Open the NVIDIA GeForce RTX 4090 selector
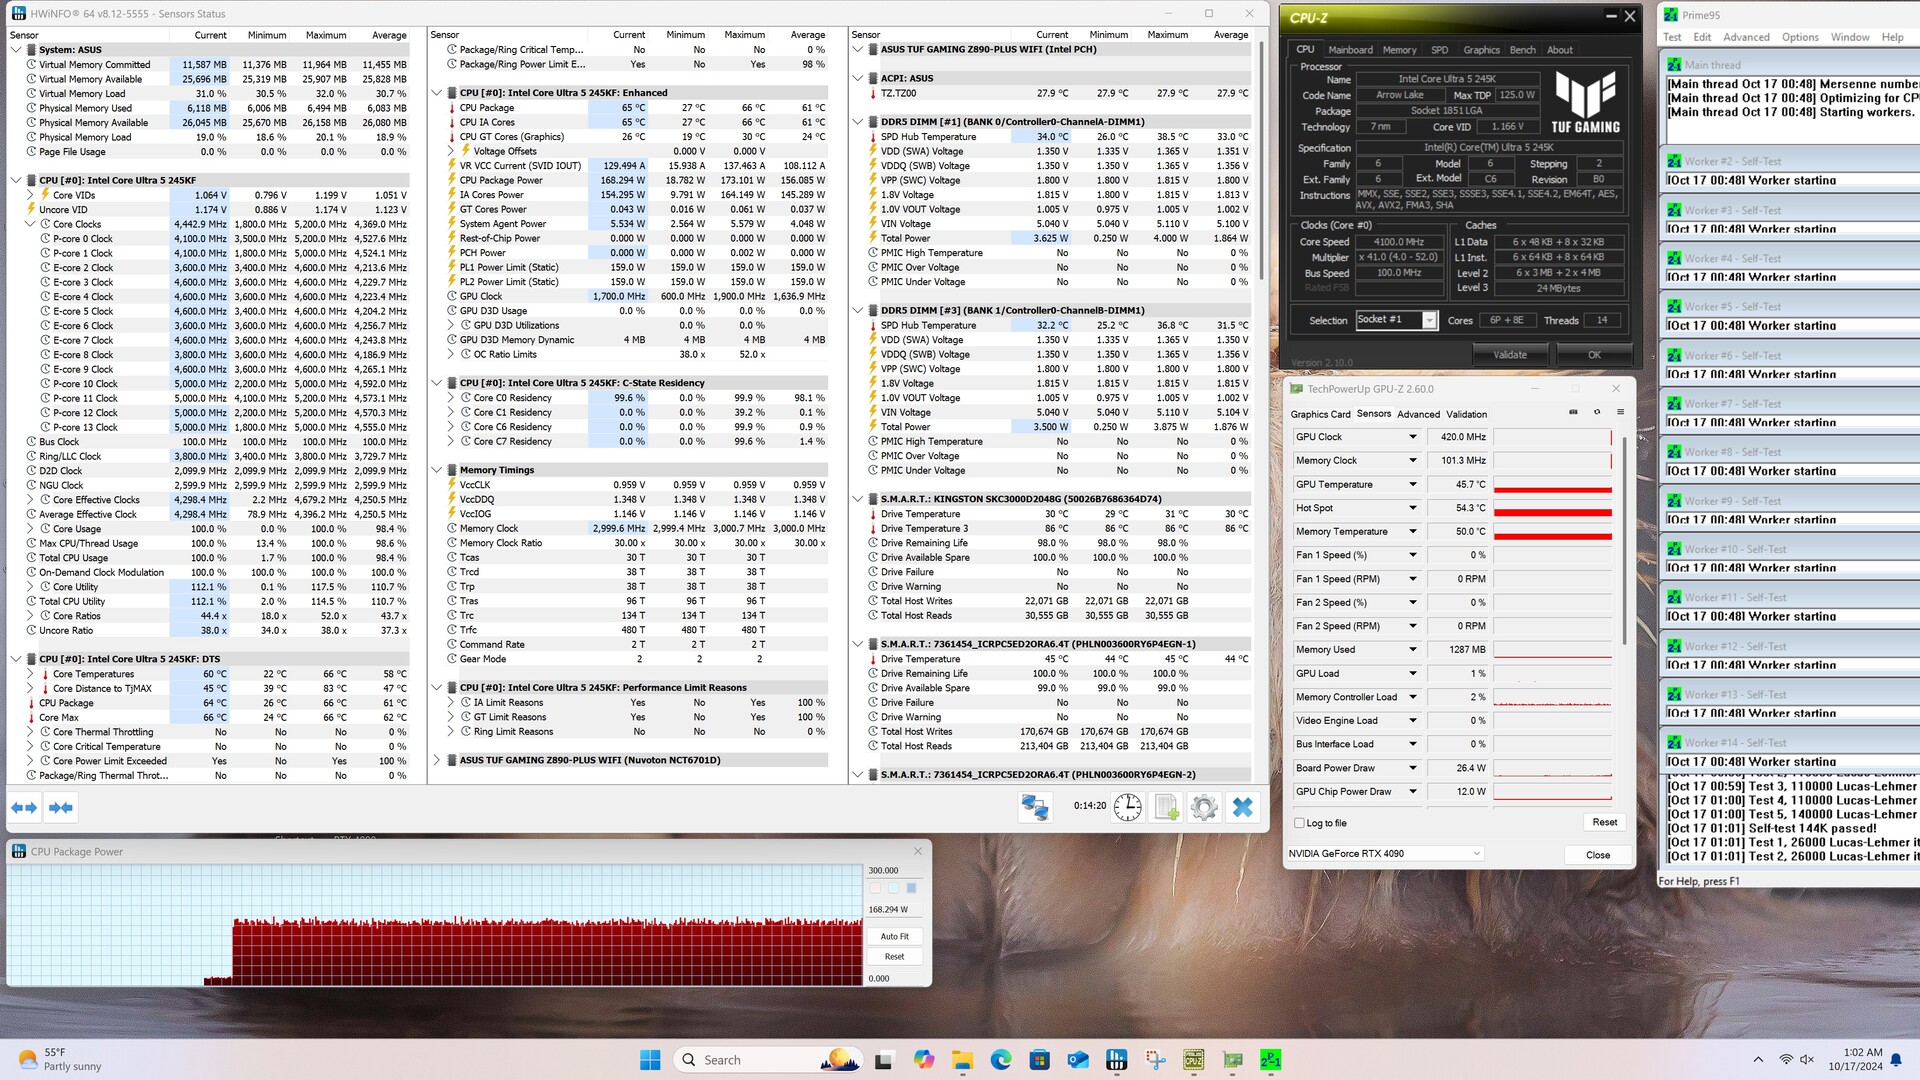The height and width of the screenshot is (1080, 1920). tap(1384, 853)
